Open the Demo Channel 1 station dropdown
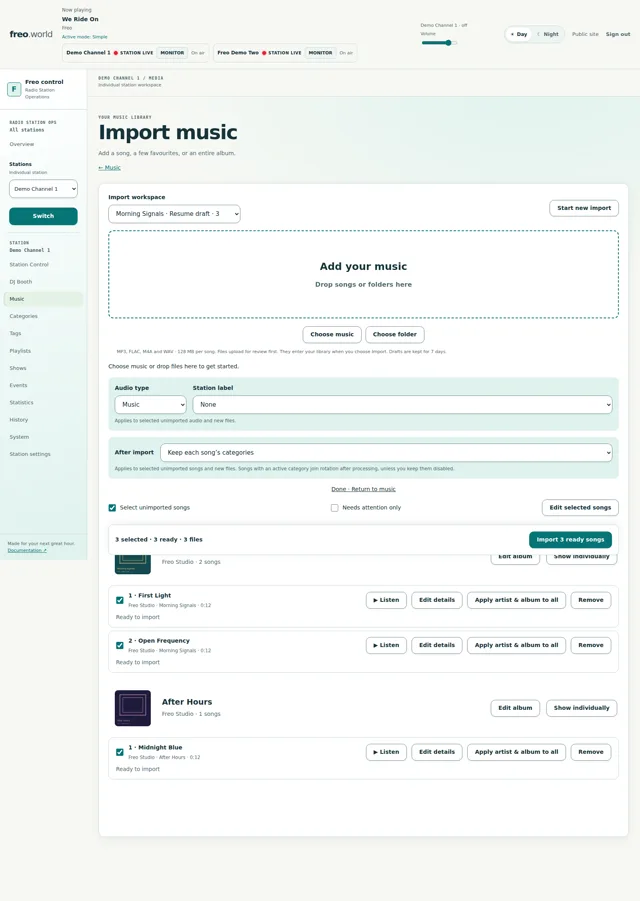This screenshot has height=901, width=640. click(x=43, y=188)
